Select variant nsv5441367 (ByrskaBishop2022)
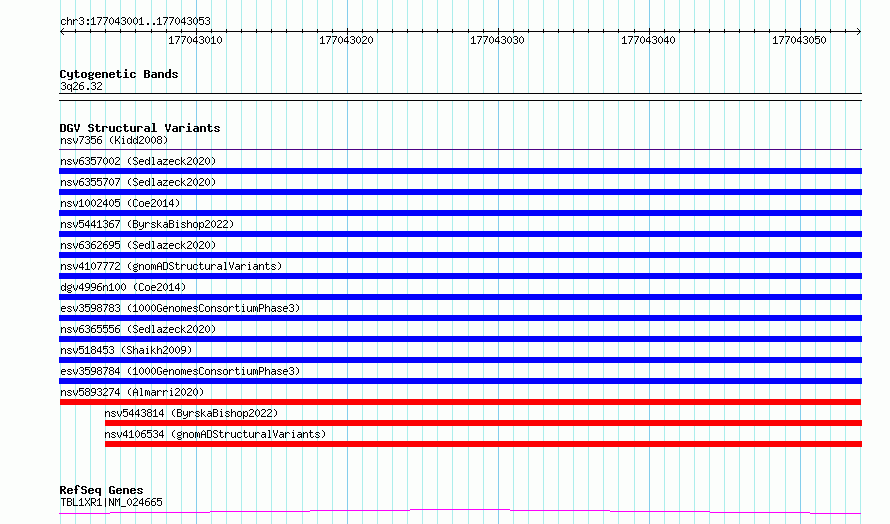The width and height of the screenshot is (890, 524). 147,224
